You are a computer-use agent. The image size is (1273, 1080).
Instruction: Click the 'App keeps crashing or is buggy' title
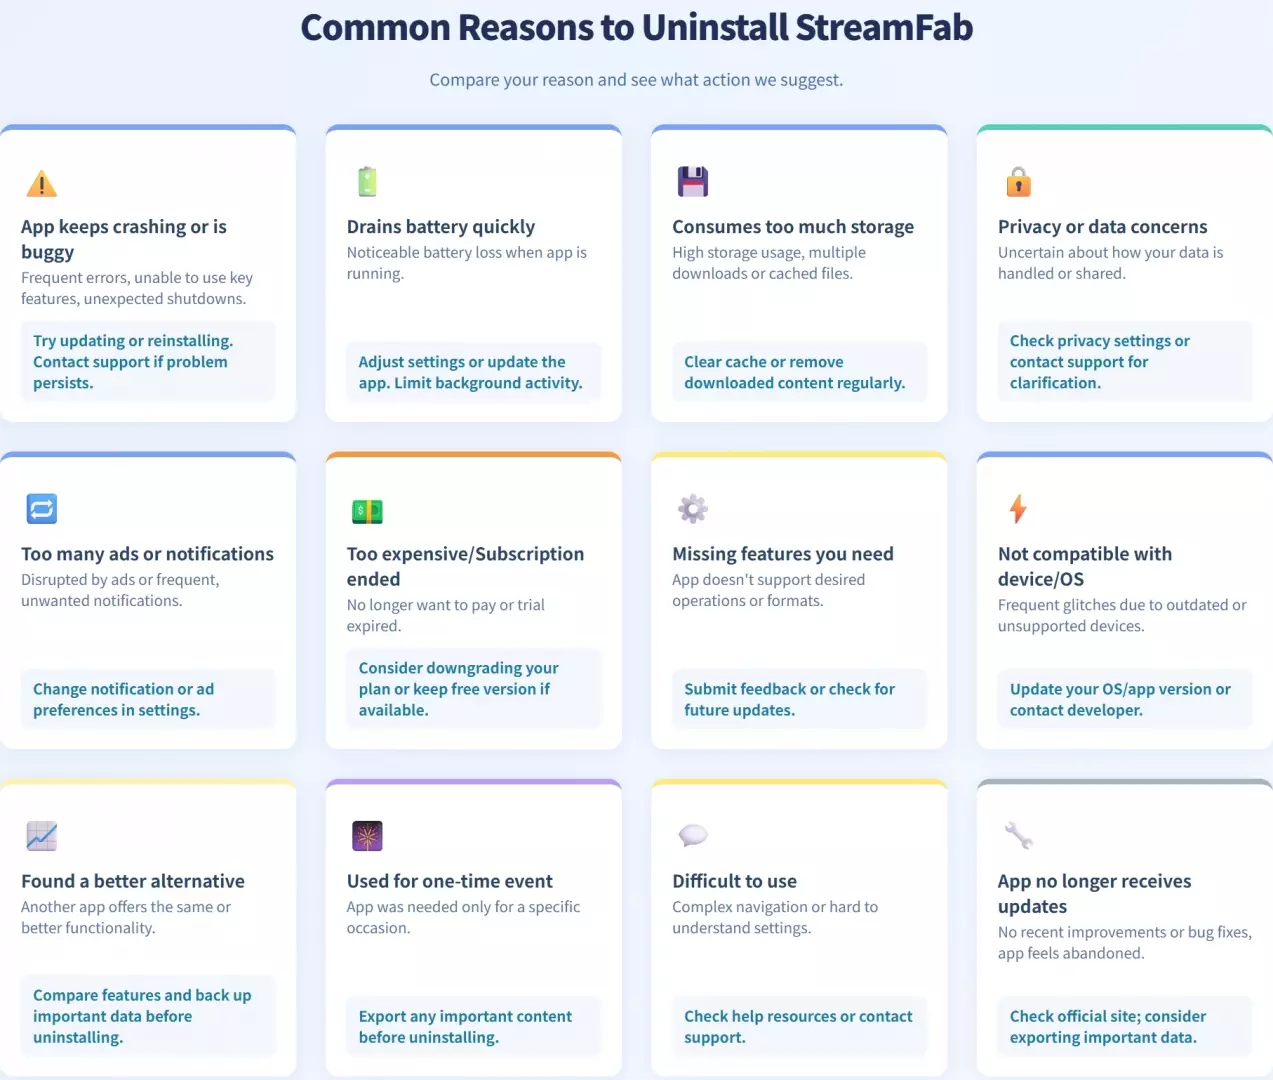click(124, 239)
